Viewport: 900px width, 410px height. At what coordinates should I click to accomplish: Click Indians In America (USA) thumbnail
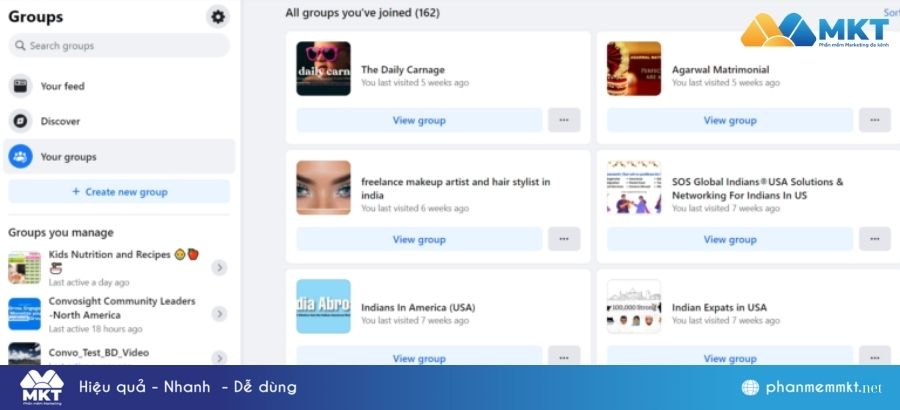point(323,306)
